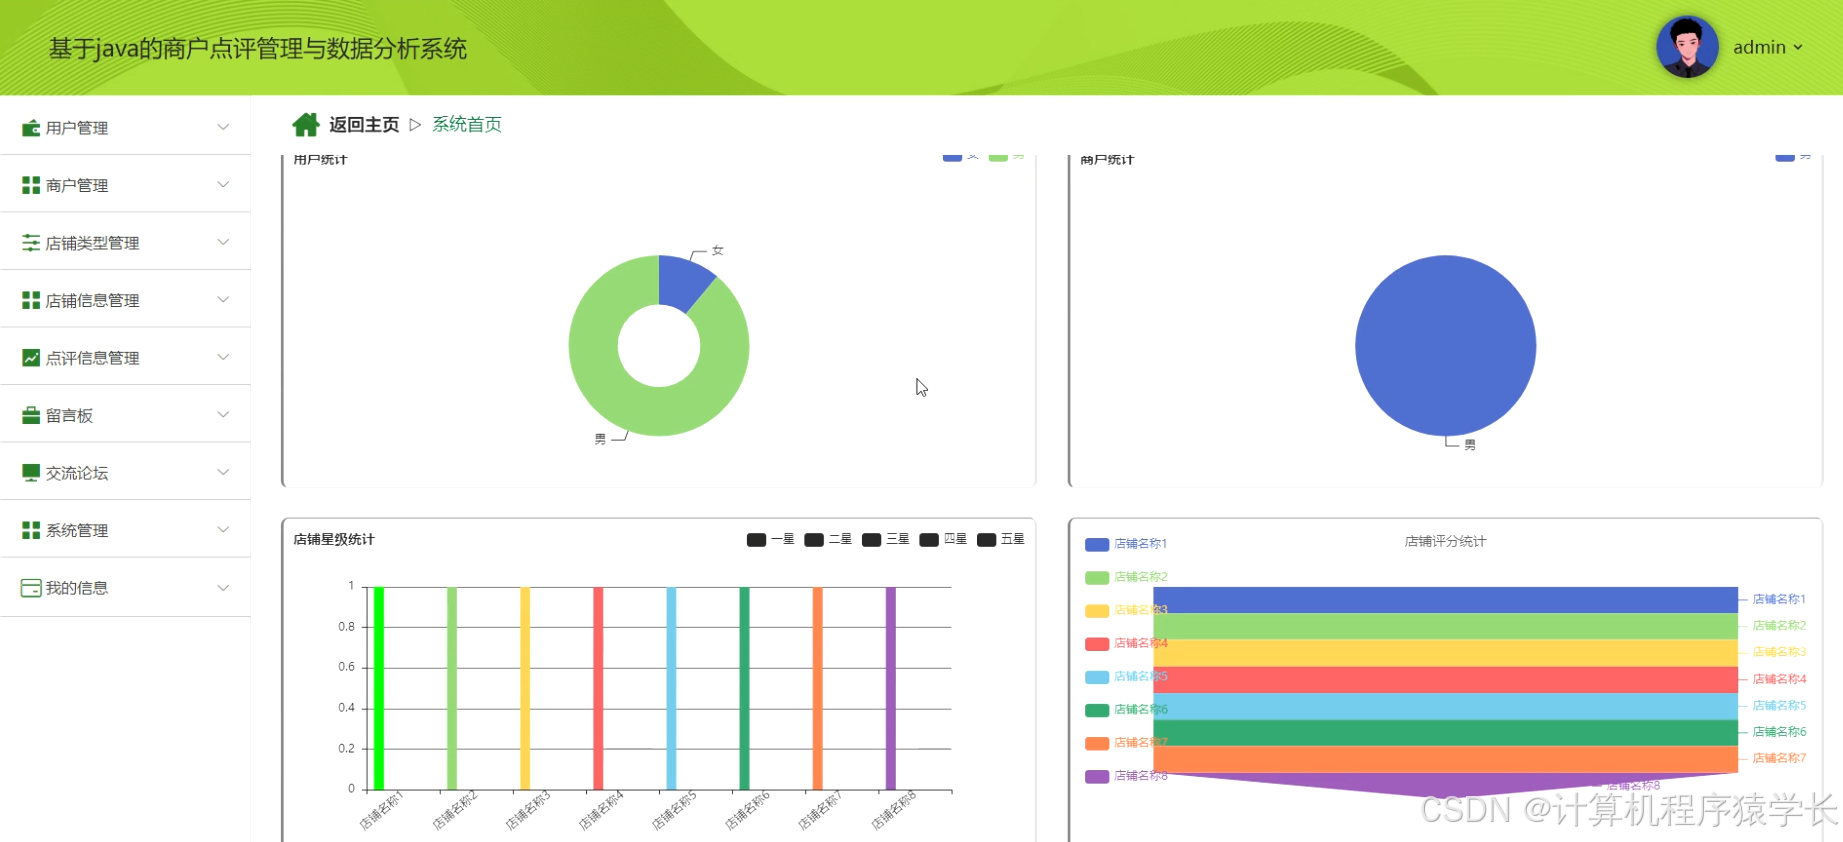Open the 系统管理 menu item
The height and width of the screenshot is (842, 1843).
coord(125,530)
